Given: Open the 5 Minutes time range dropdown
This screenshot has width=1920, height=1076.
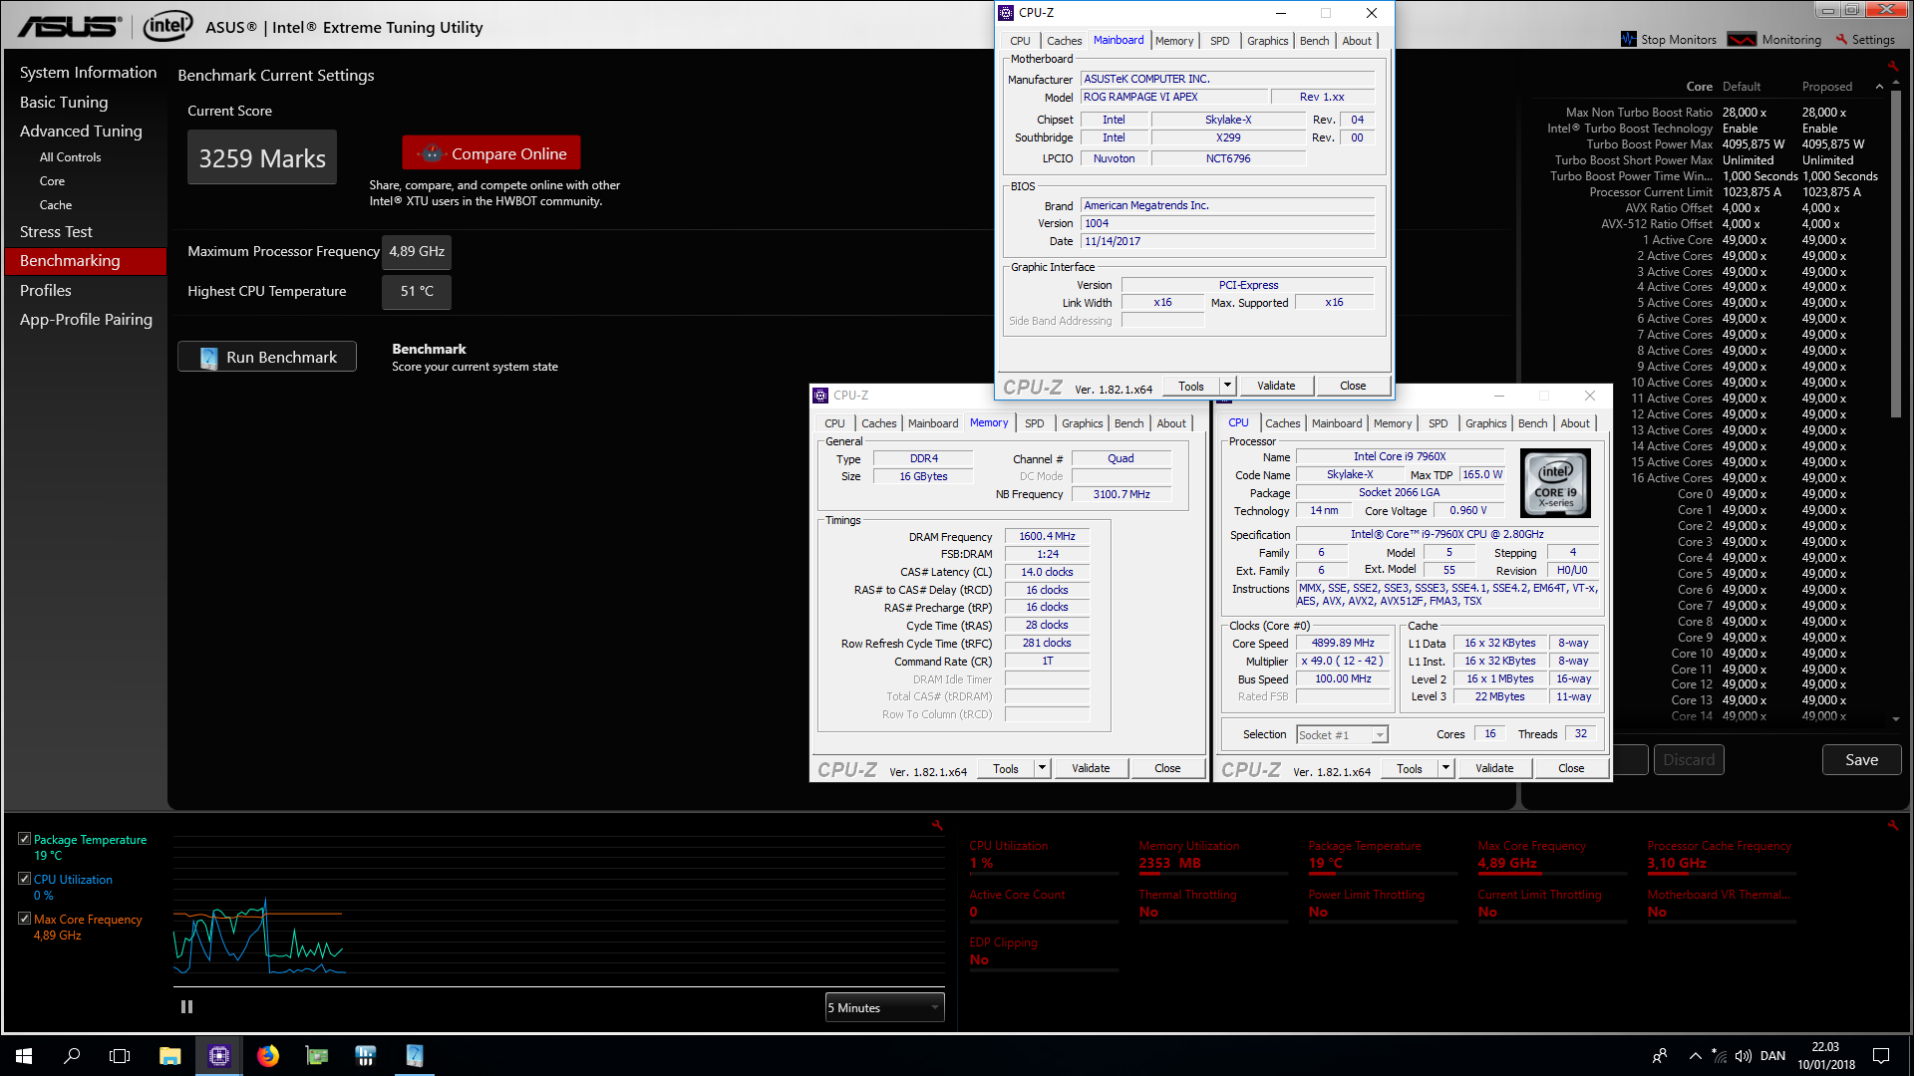Looking at the screenshot, I should coord(885,1009).
